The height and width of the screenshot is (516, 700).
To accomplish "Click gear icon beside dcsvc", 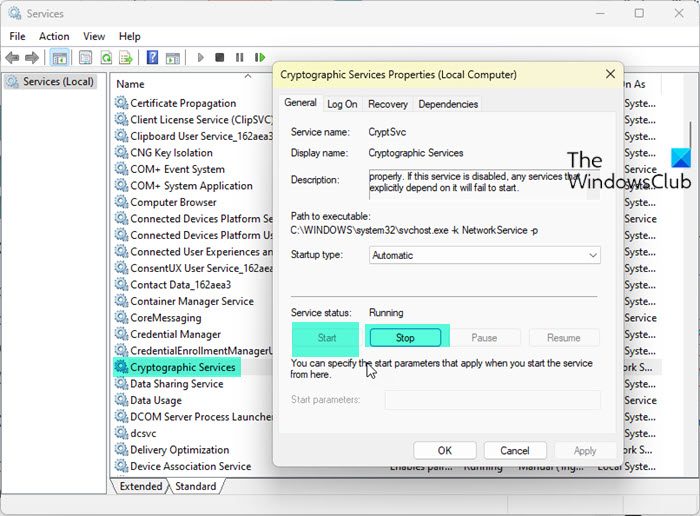I will pyautogui.click(x=121, y=433).
